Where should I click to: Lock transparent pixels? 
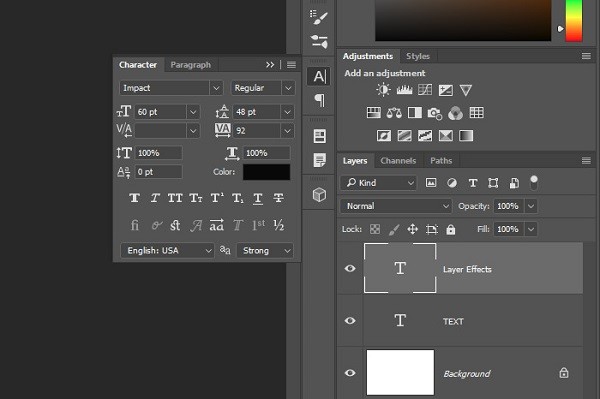[375, 229]
